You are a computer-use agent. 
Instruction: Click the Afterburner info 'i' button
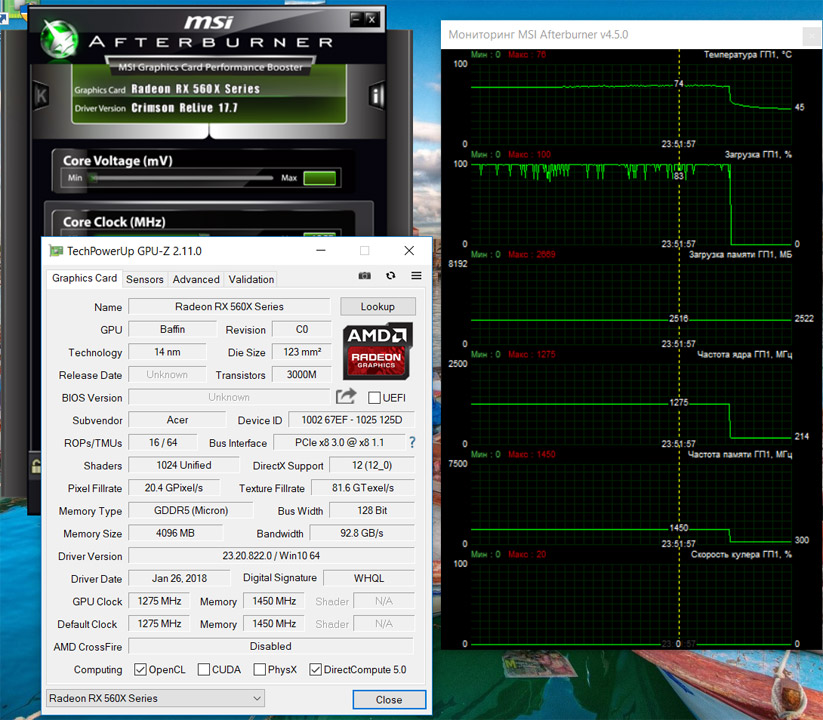click(376, 96)
